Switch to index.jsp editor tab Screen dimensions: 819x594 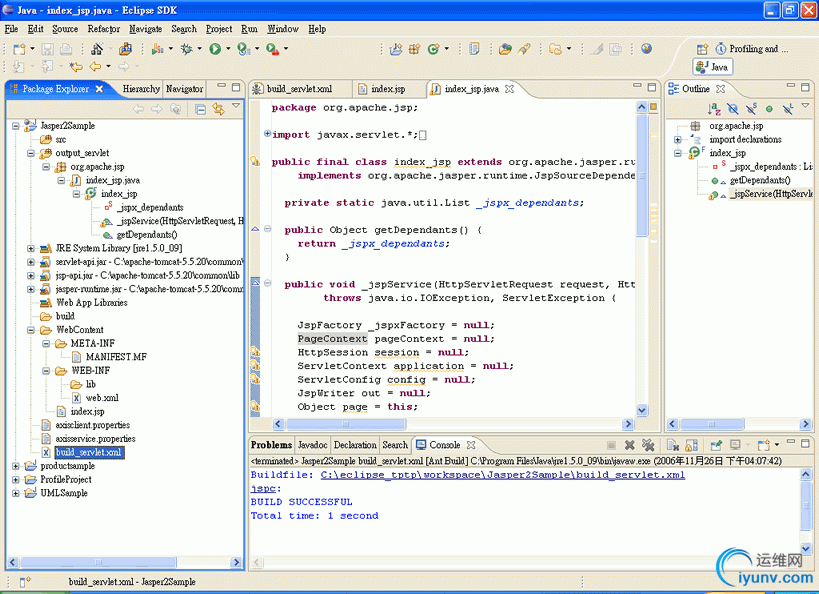point(388,89)
